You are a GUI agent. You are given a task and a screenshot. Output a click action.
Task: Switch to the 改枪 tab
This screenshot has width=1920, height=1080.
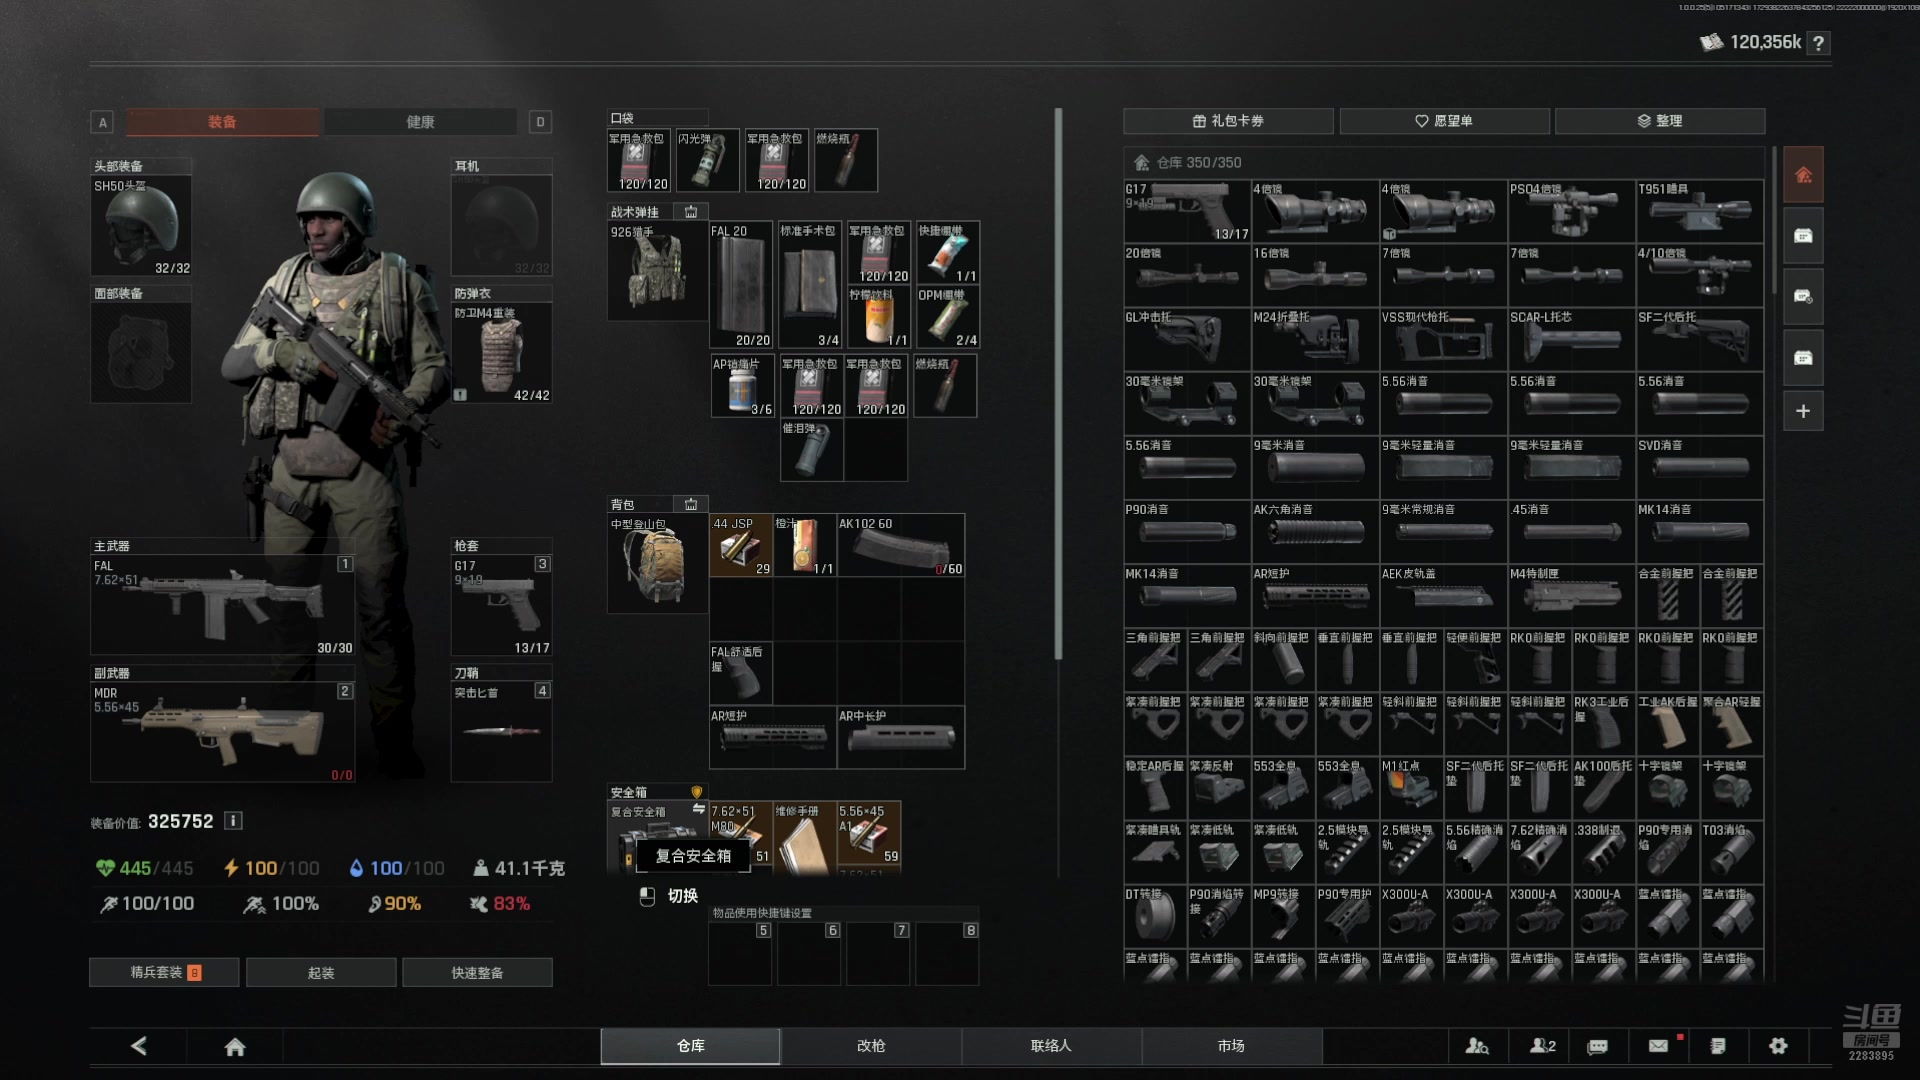[871, 1046]
